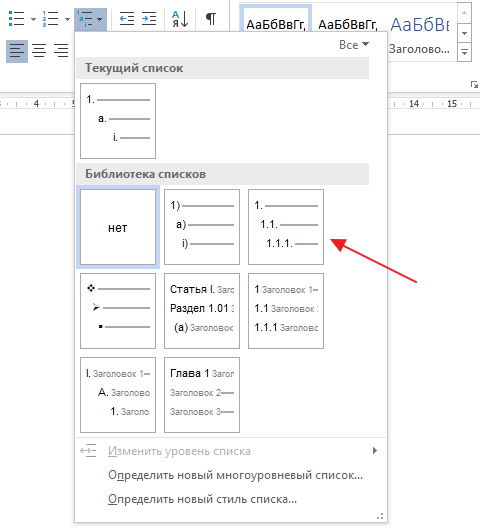Select the 1. 1.1. 1.1.1. list format
The width and height of the screenshot is (480, 529).
286,227
